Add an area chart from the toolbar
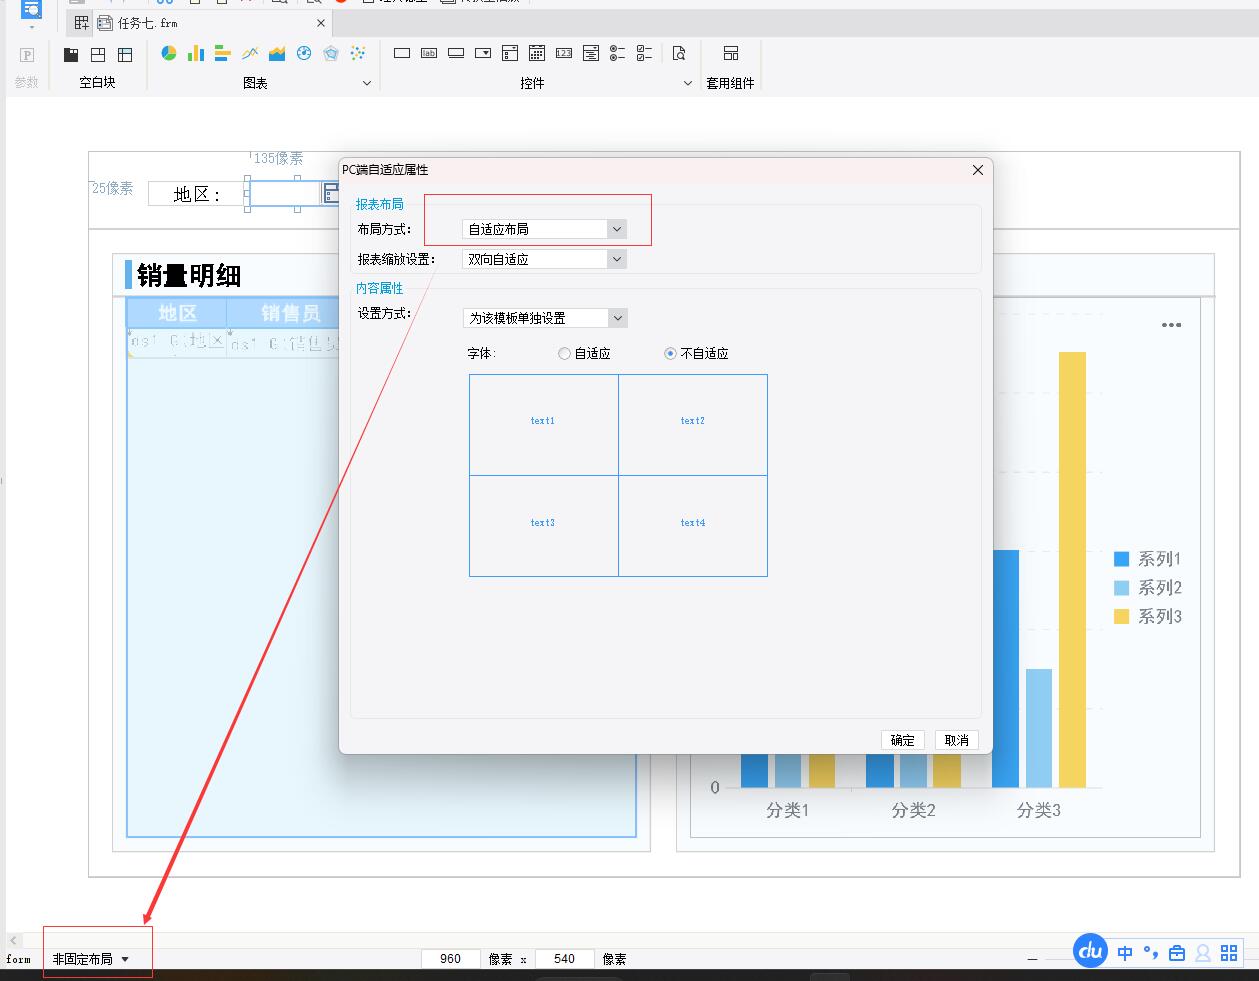Image resolution: width=1259 pixels, height=981 pixels. click(x=277, y=54)
